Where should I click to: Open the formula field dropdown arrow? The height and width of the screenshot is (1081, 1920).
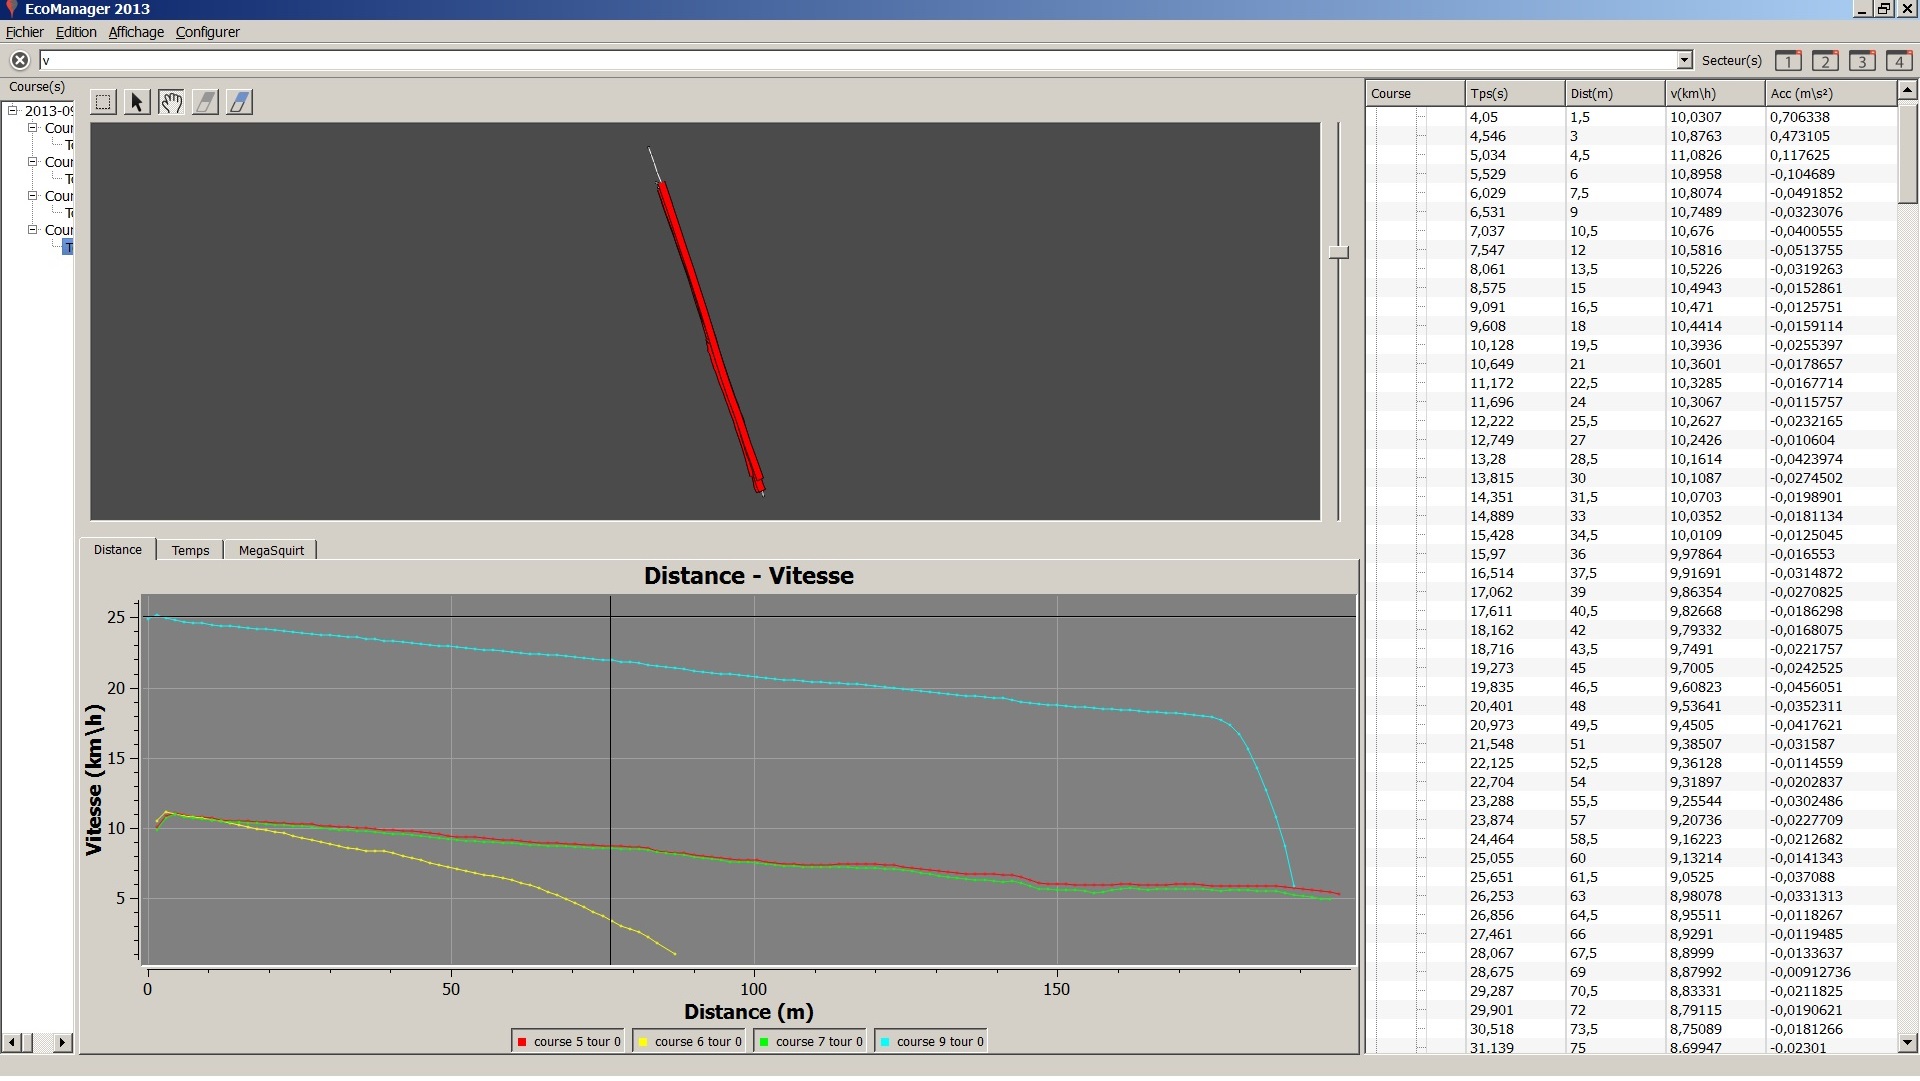point(1684,61)
